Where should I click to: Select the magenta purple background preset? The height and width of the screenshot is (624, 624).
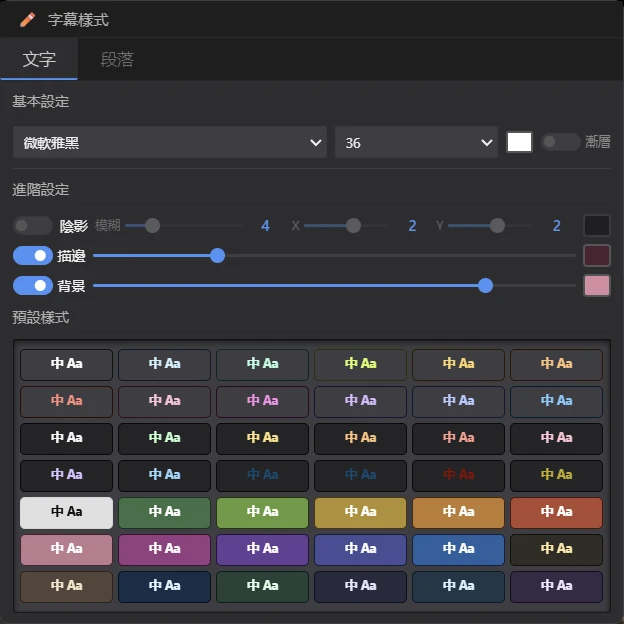(164, 549)
